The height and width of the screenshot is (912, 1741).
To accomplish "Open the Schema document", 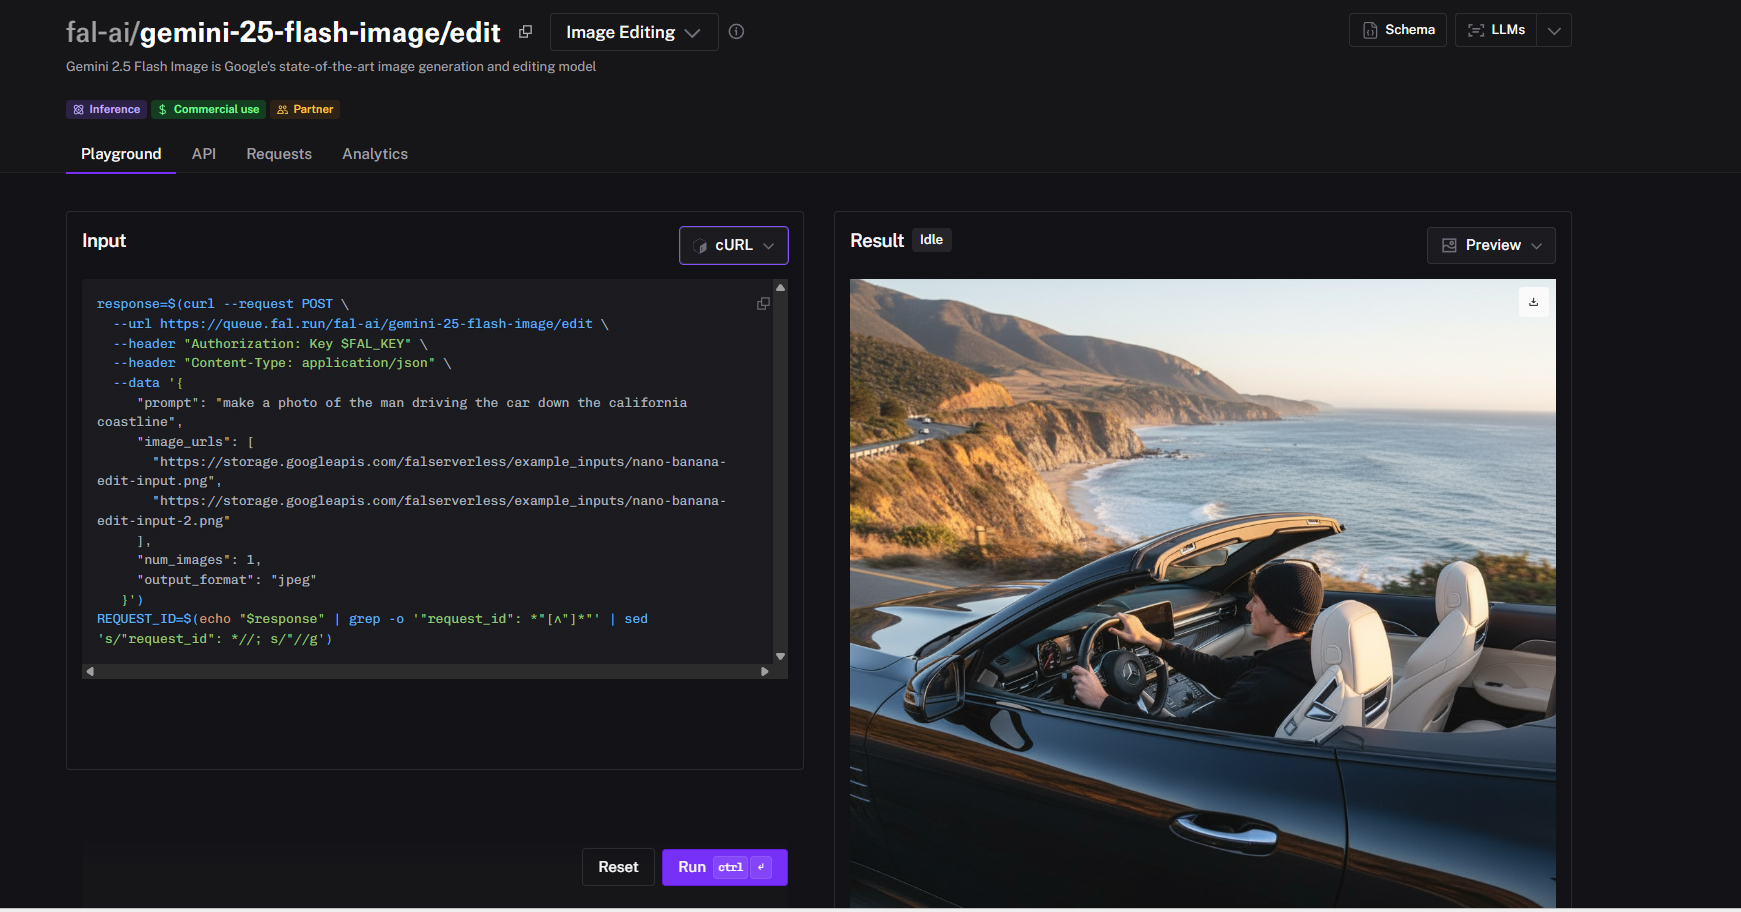I will tap(1397, 30).
